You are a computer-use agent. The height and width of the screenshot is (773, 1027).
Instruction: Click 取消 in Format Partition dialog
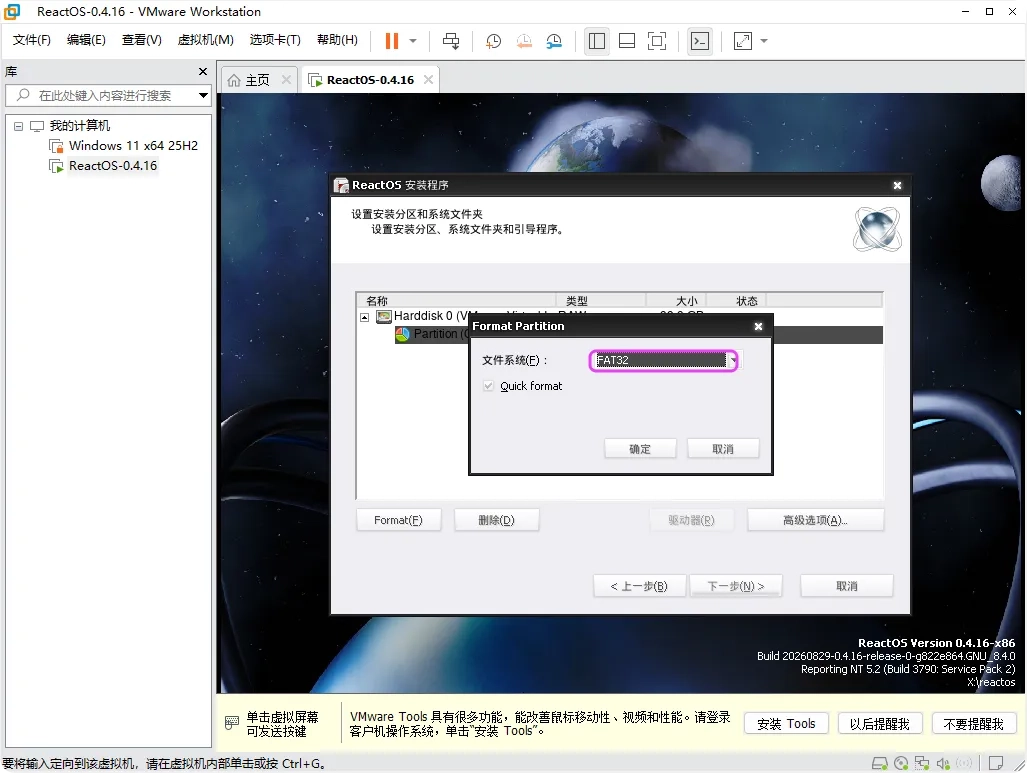[x=723, y=449]
